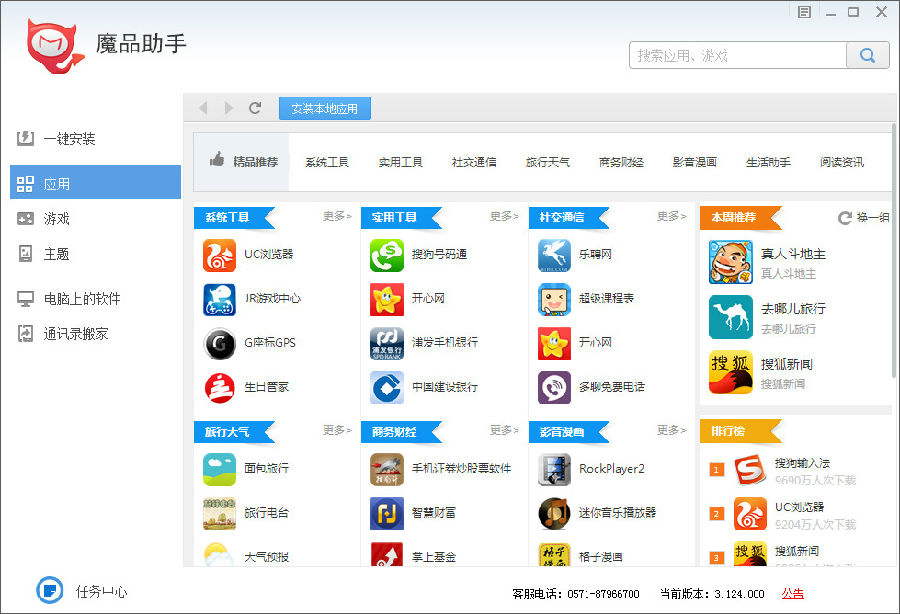Open the G座标GPS app icon
The width and height of the screenshot is (900, 614).
click(219, 344)
